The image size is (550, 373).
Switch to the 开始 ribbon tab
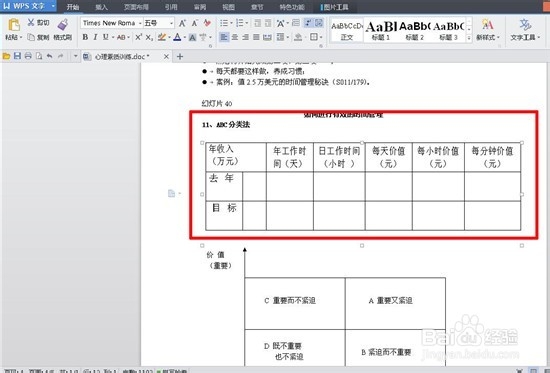coord(73,7)
